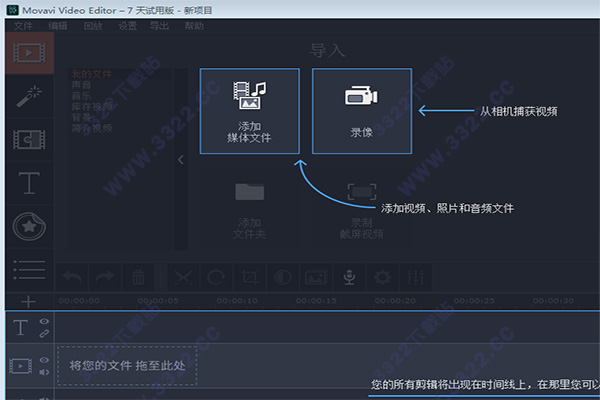
Task: Select 音乐 in the list
Action: point(82,95)
